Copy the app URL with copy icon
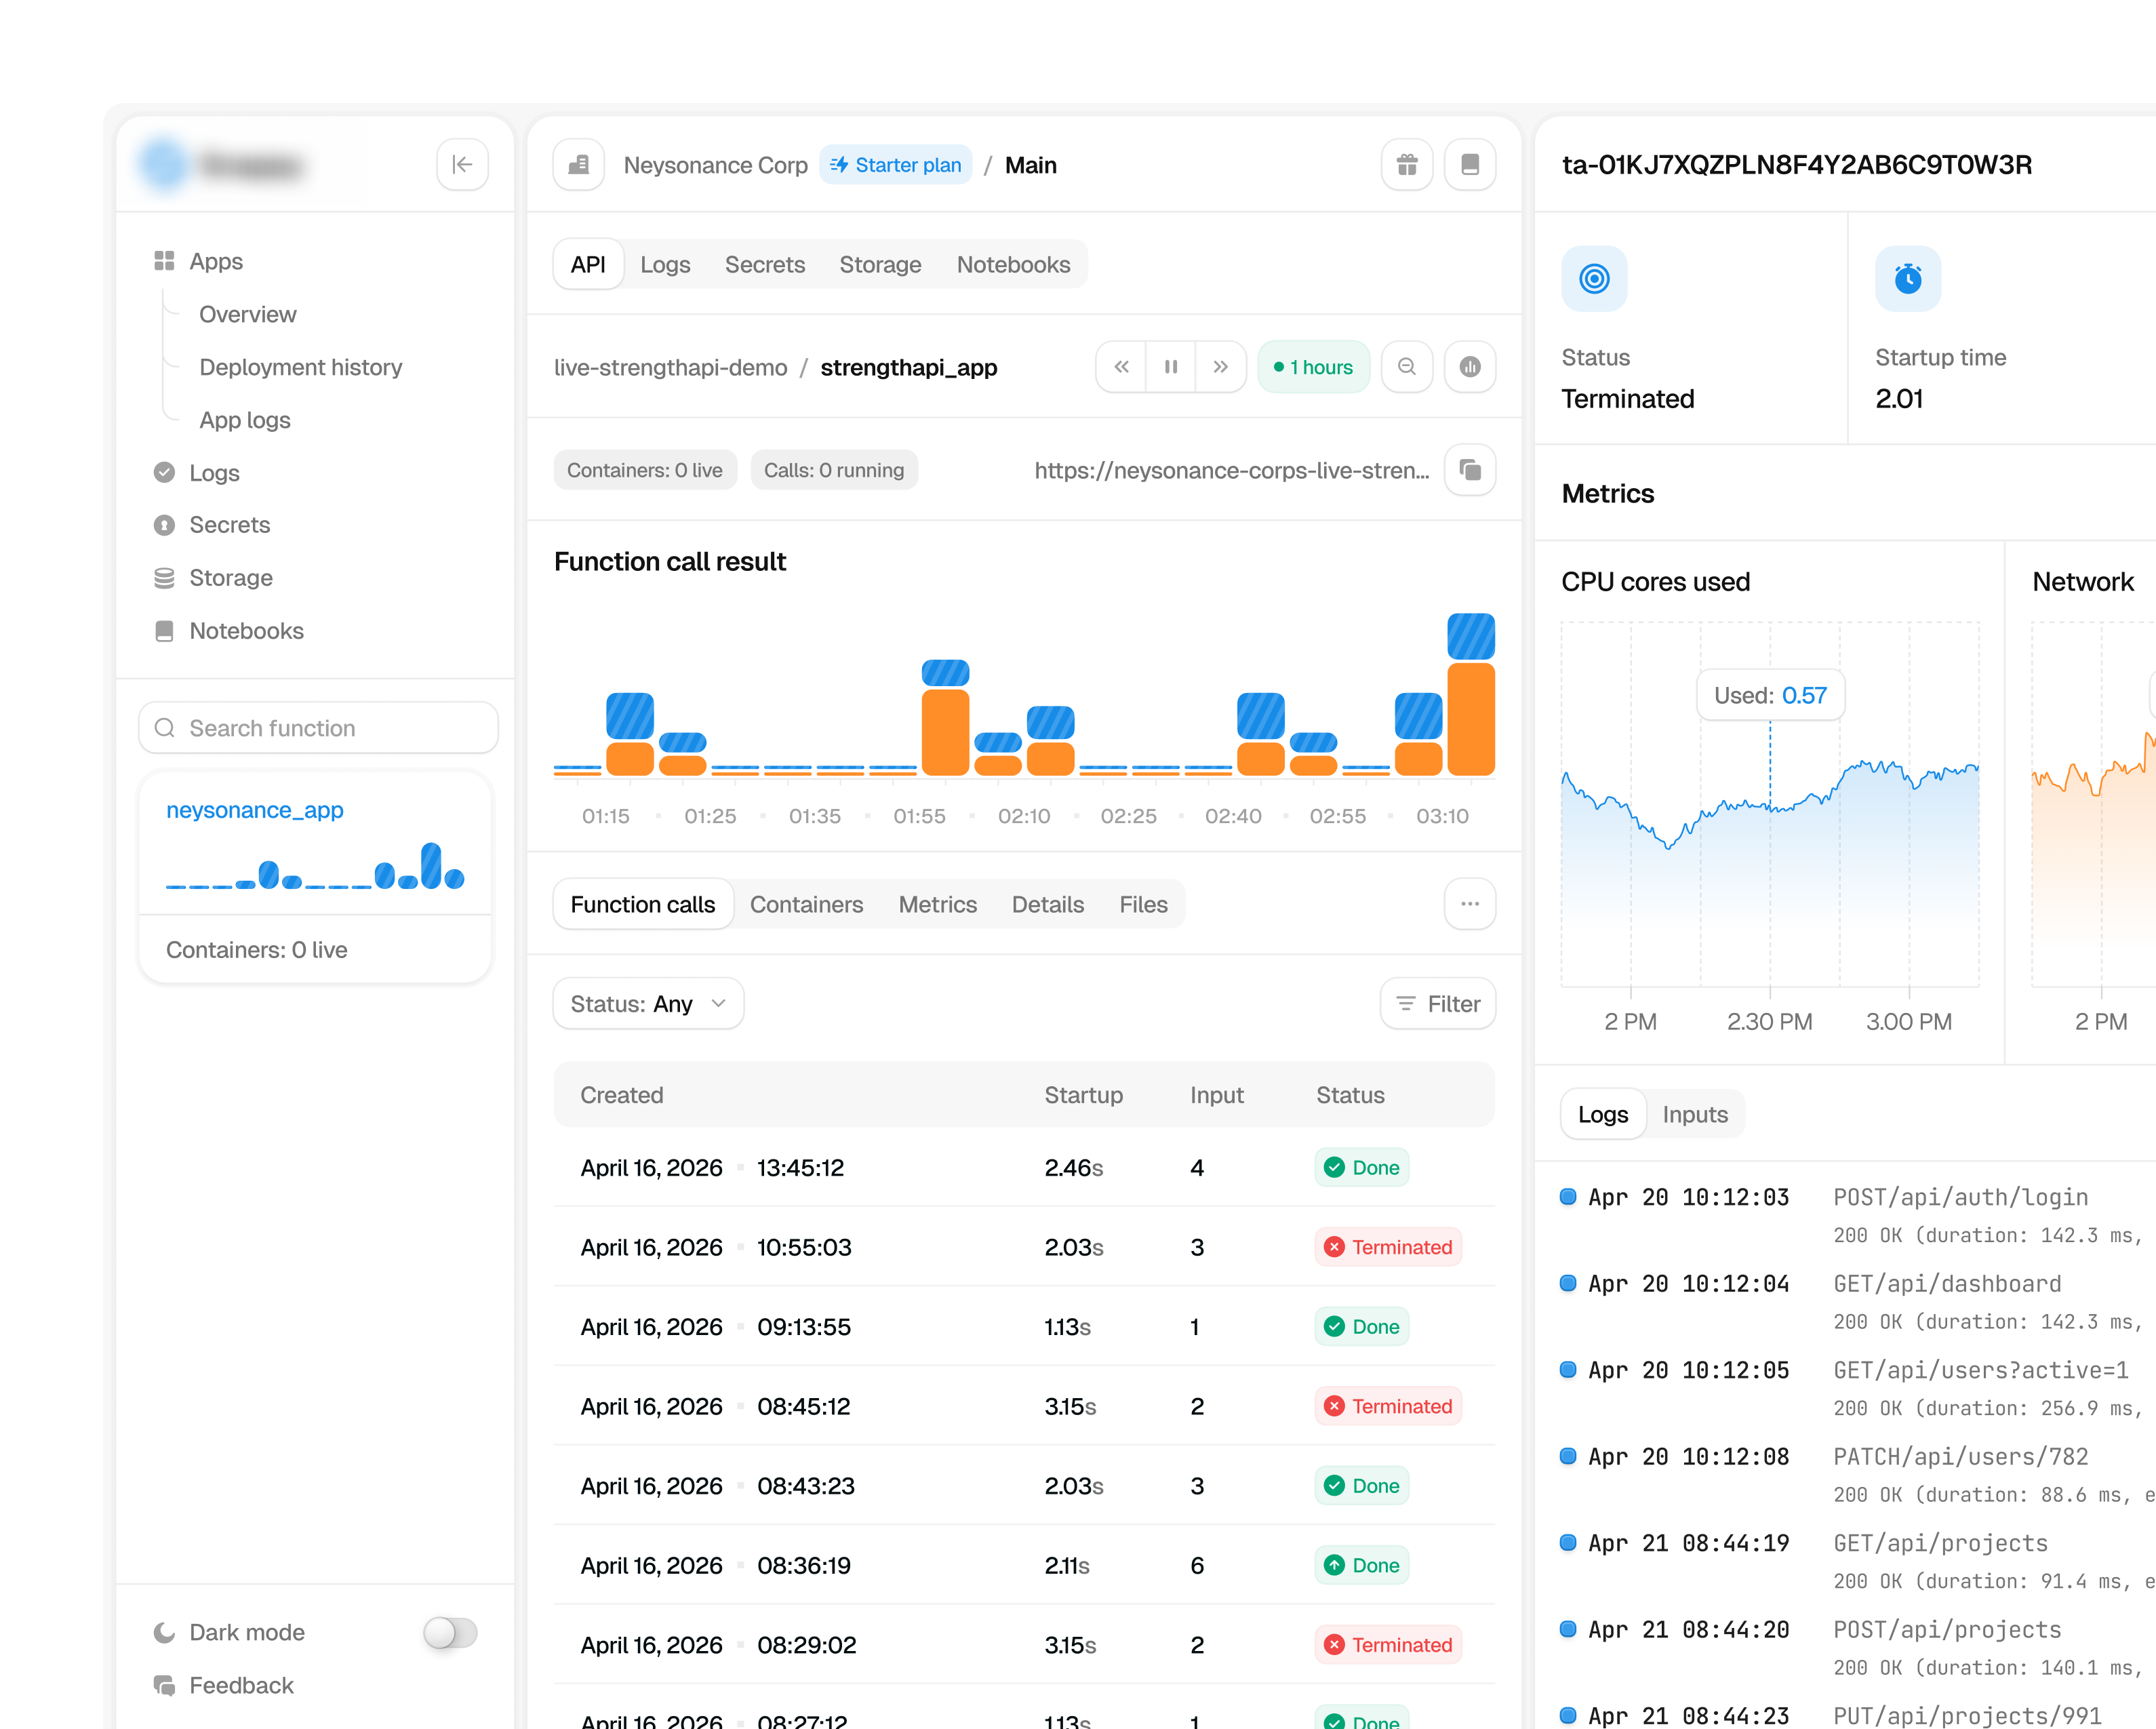The width and height of the screenshot is (2156, 1729). tap(1470, 470)
